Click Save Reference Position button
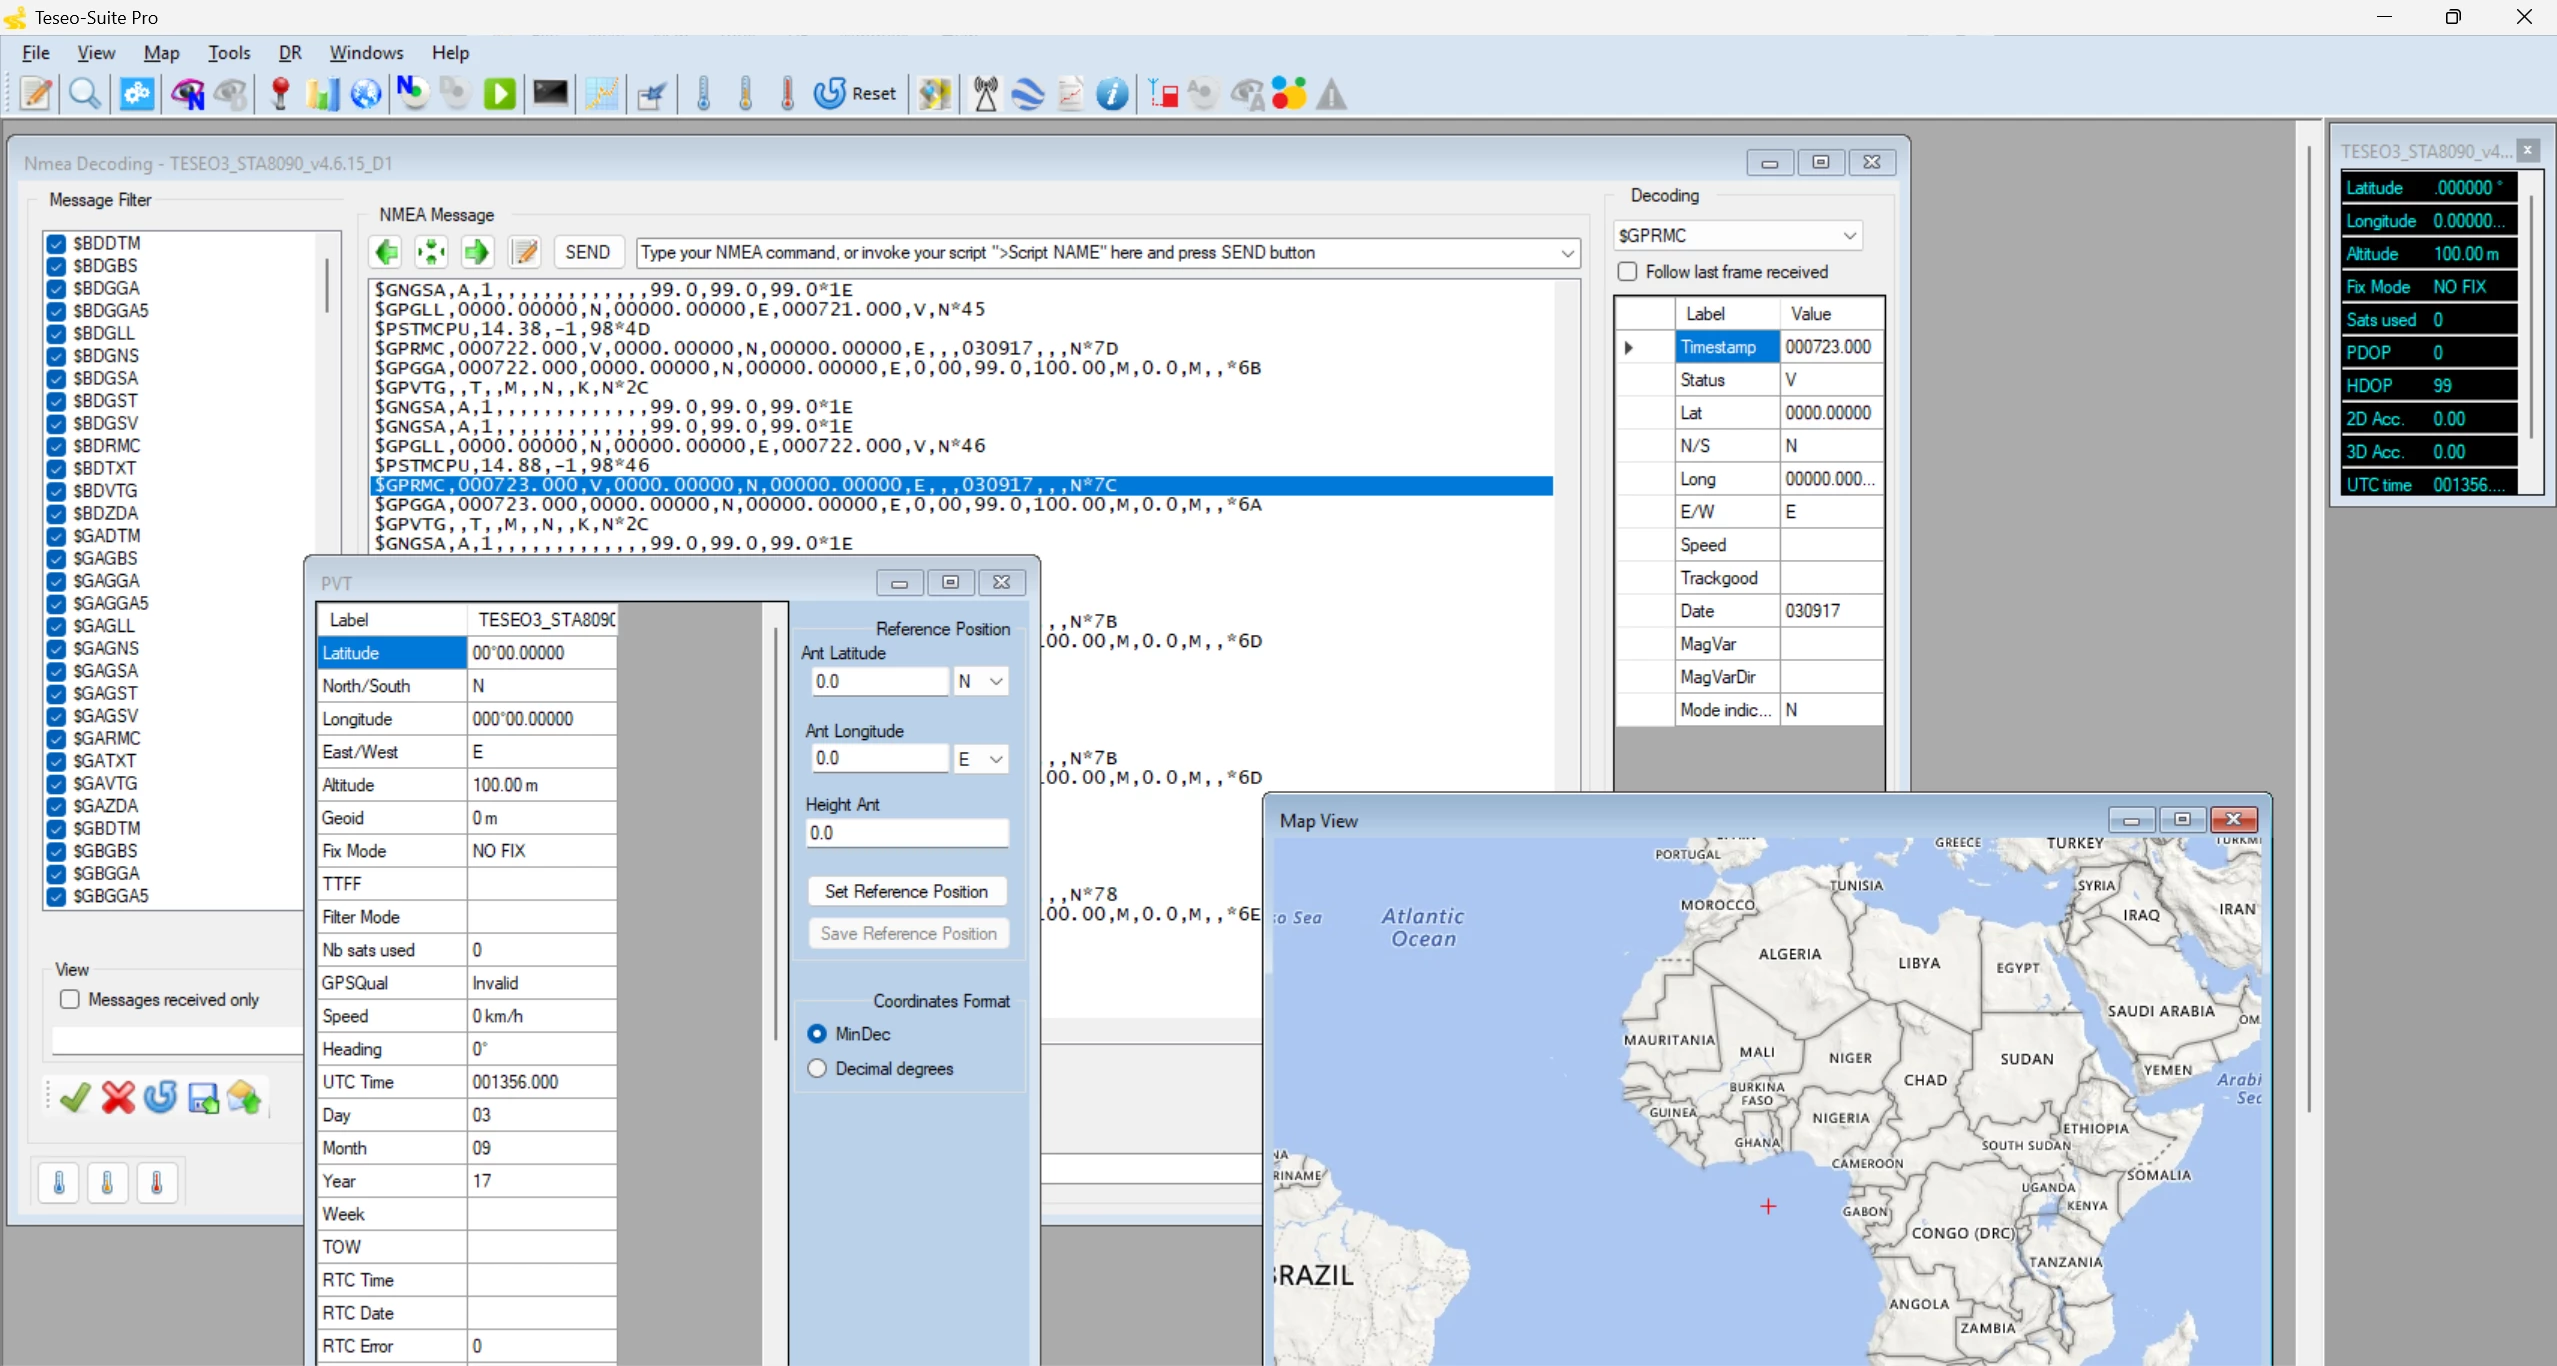Viewport: 2557px width, 1366px height. click(x=908, y=933)
